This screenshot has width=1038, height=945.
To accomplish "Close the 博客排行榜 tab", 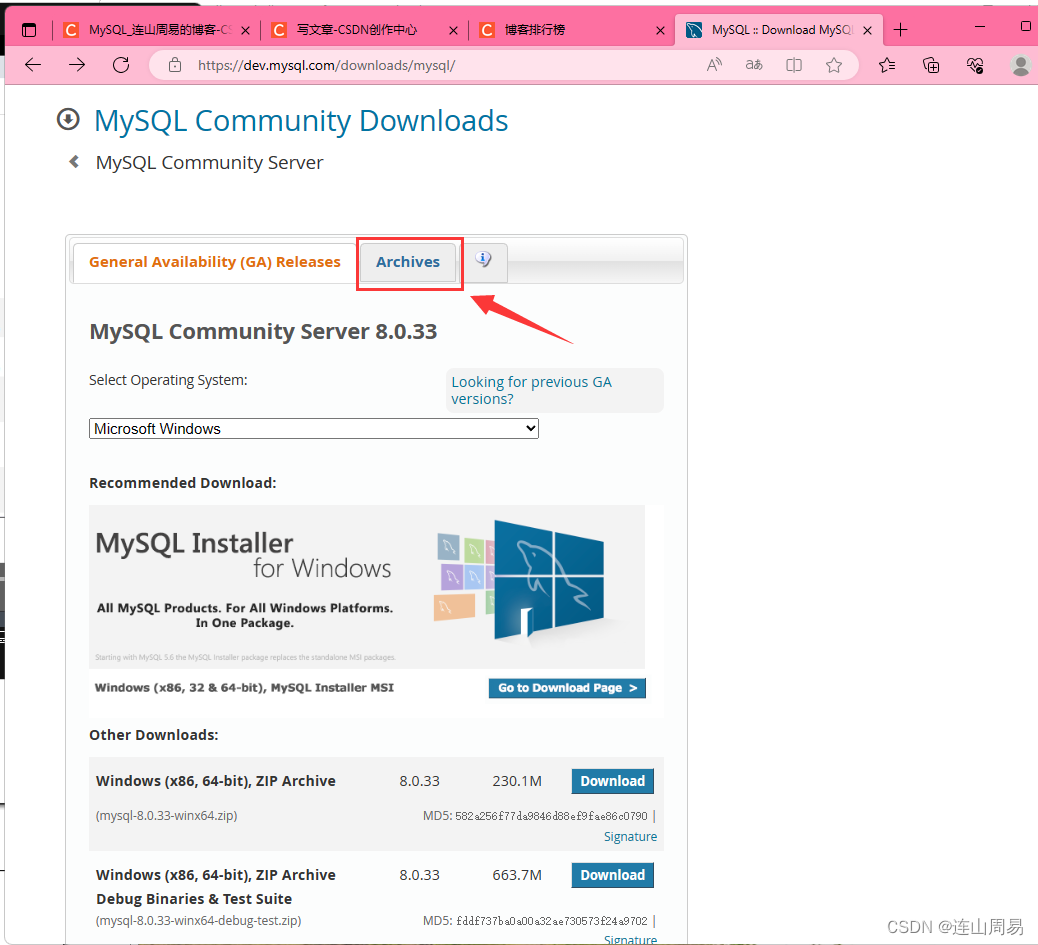I will click(x=661, y=30).
